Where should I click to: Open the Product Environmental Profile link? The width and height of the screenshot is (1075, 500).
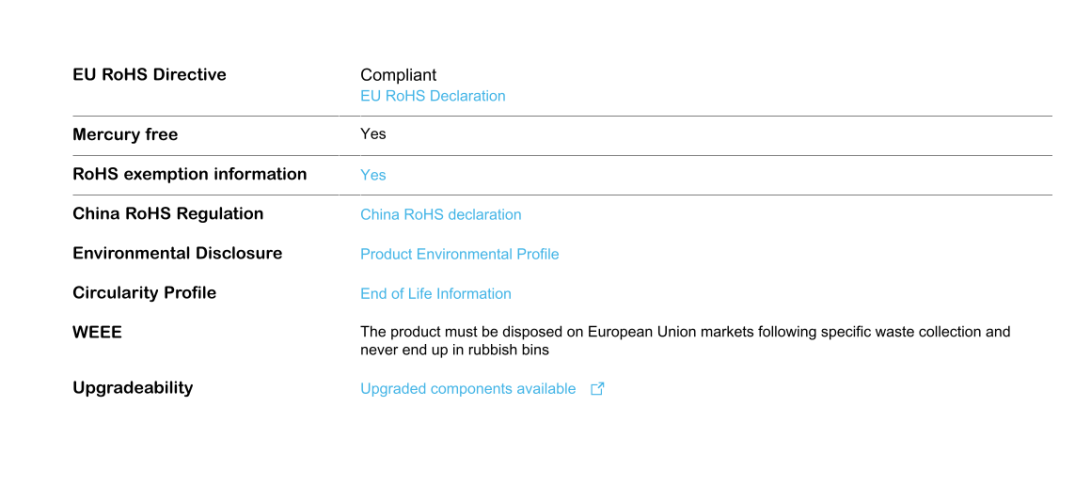459,254
